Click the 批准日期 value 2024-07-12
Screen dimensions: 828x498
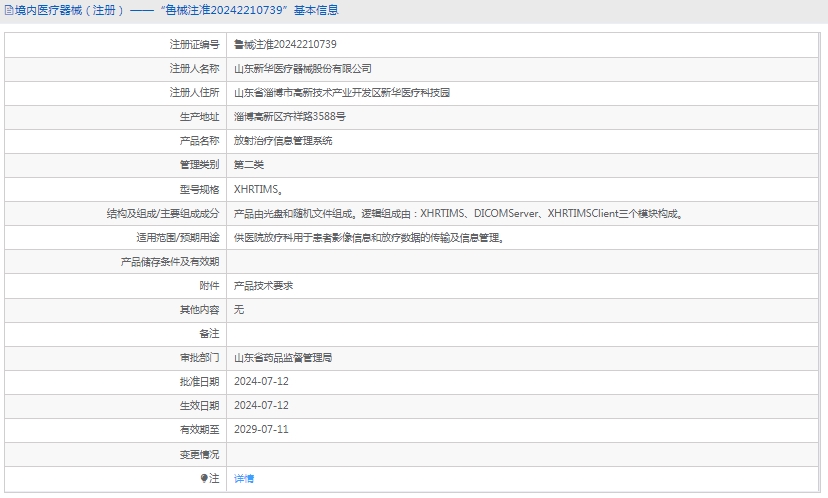pyautogui.click(x=261, y=382)
